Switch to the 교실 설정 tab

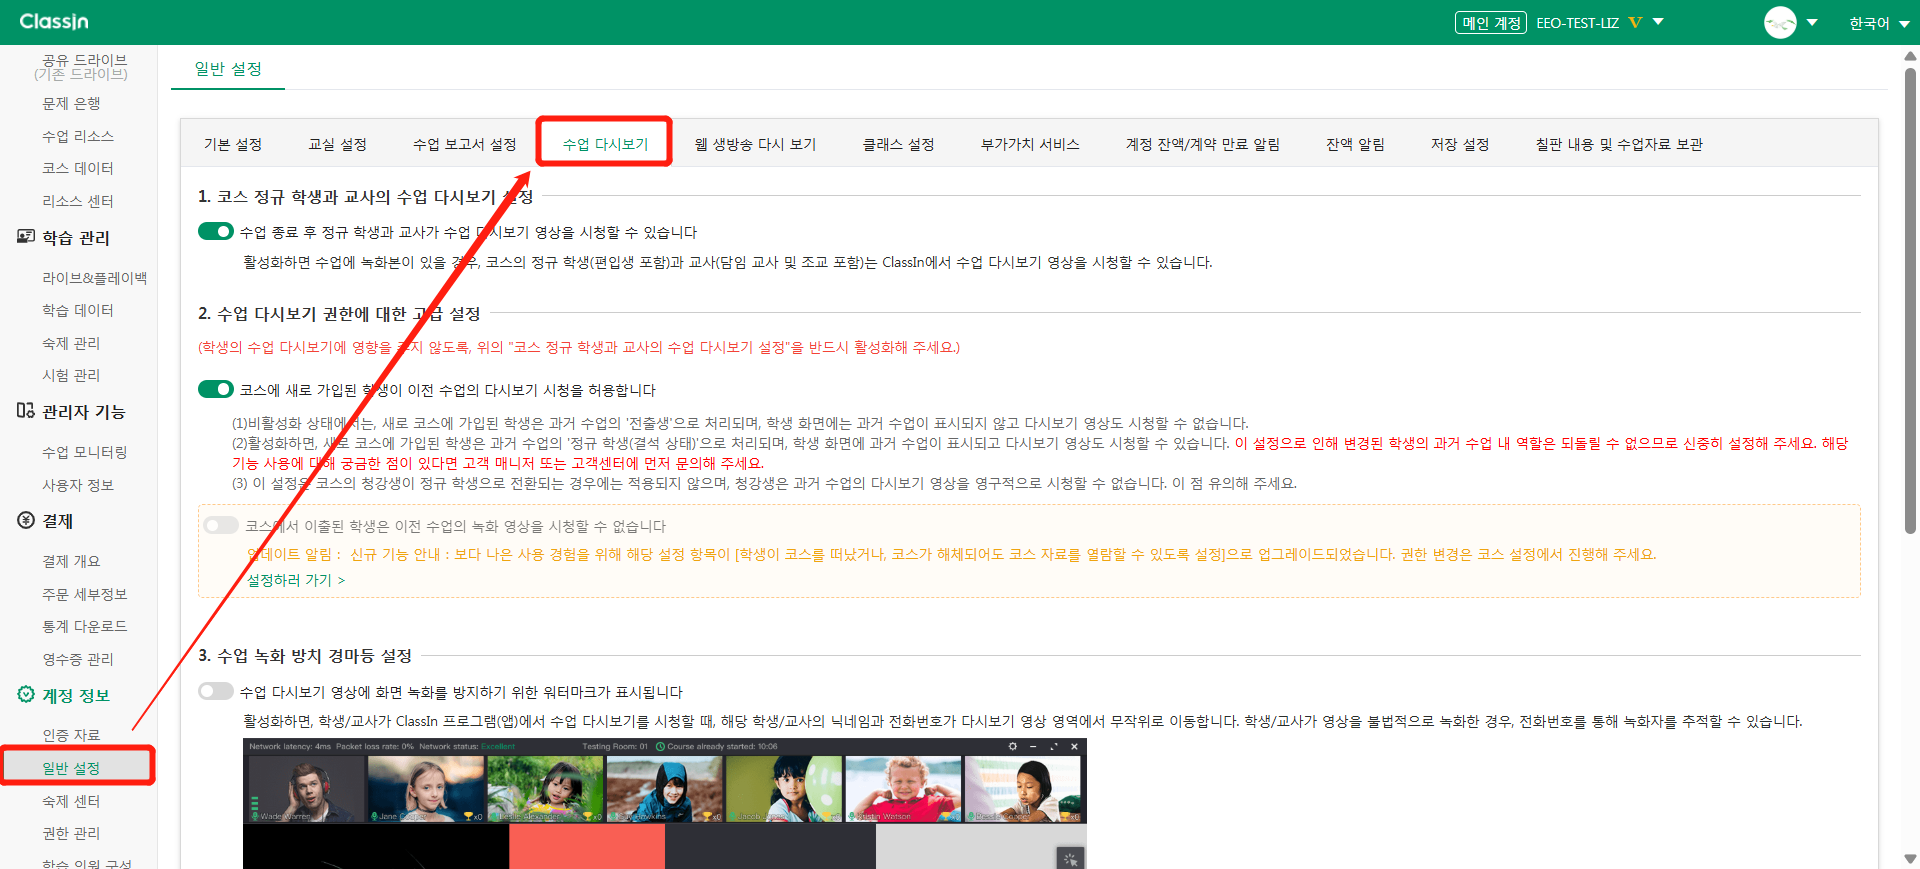337,144
